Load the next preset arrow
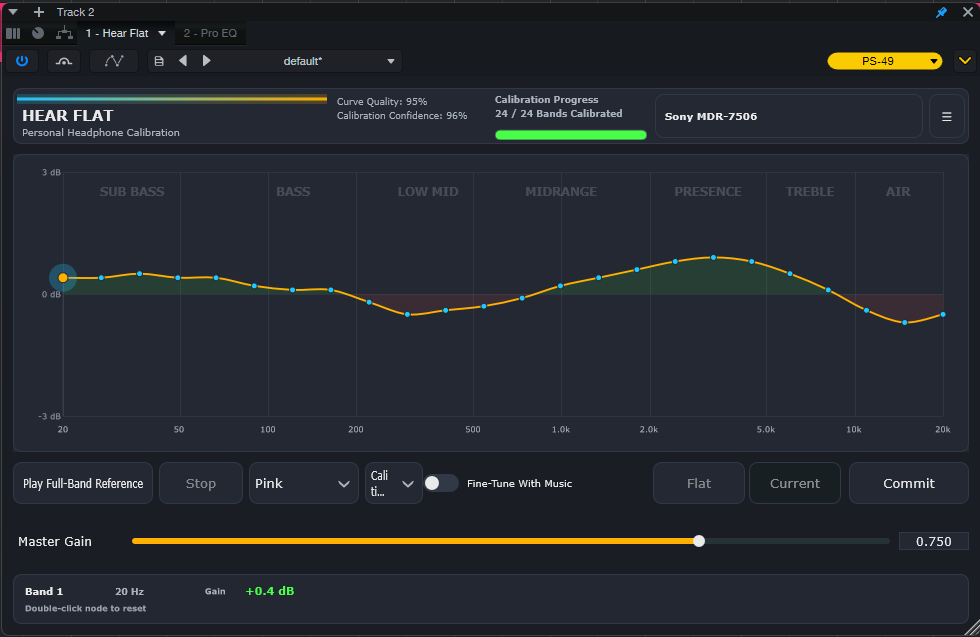980x637 pixels. (x=206, y=61)
